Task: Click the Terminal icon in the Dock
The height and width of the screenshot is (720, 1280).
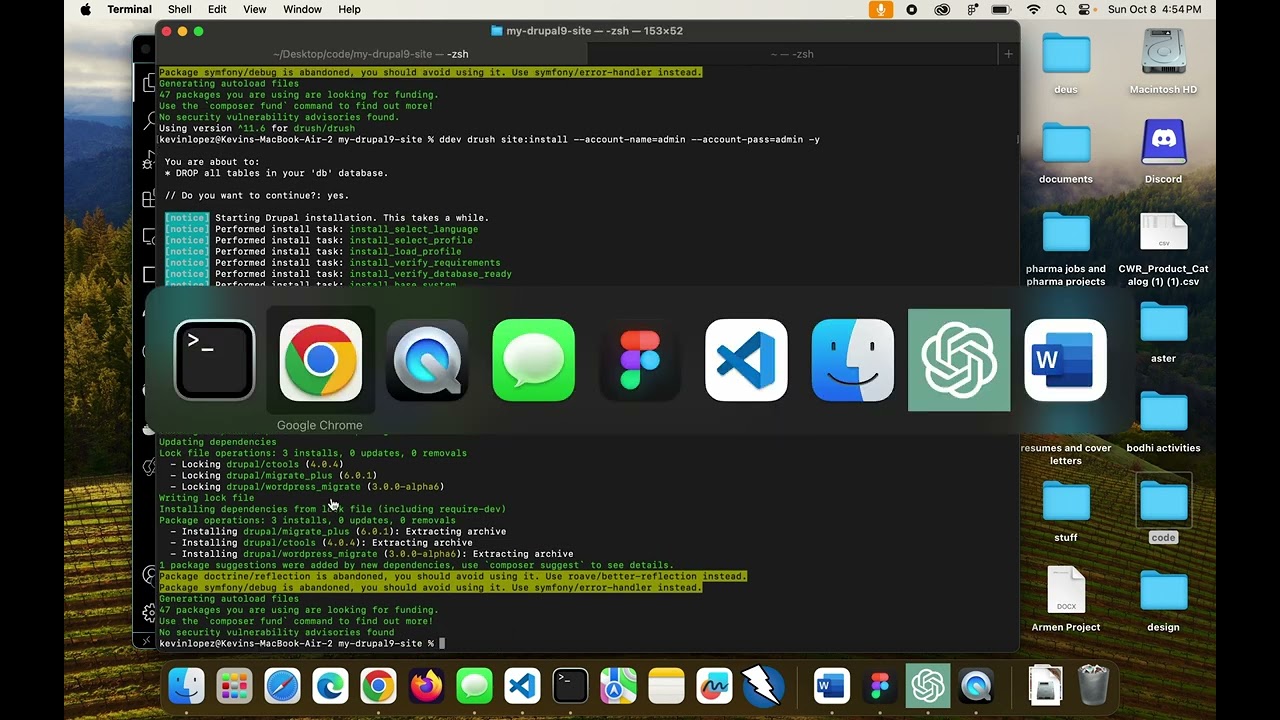Action: tap(570, 686)
